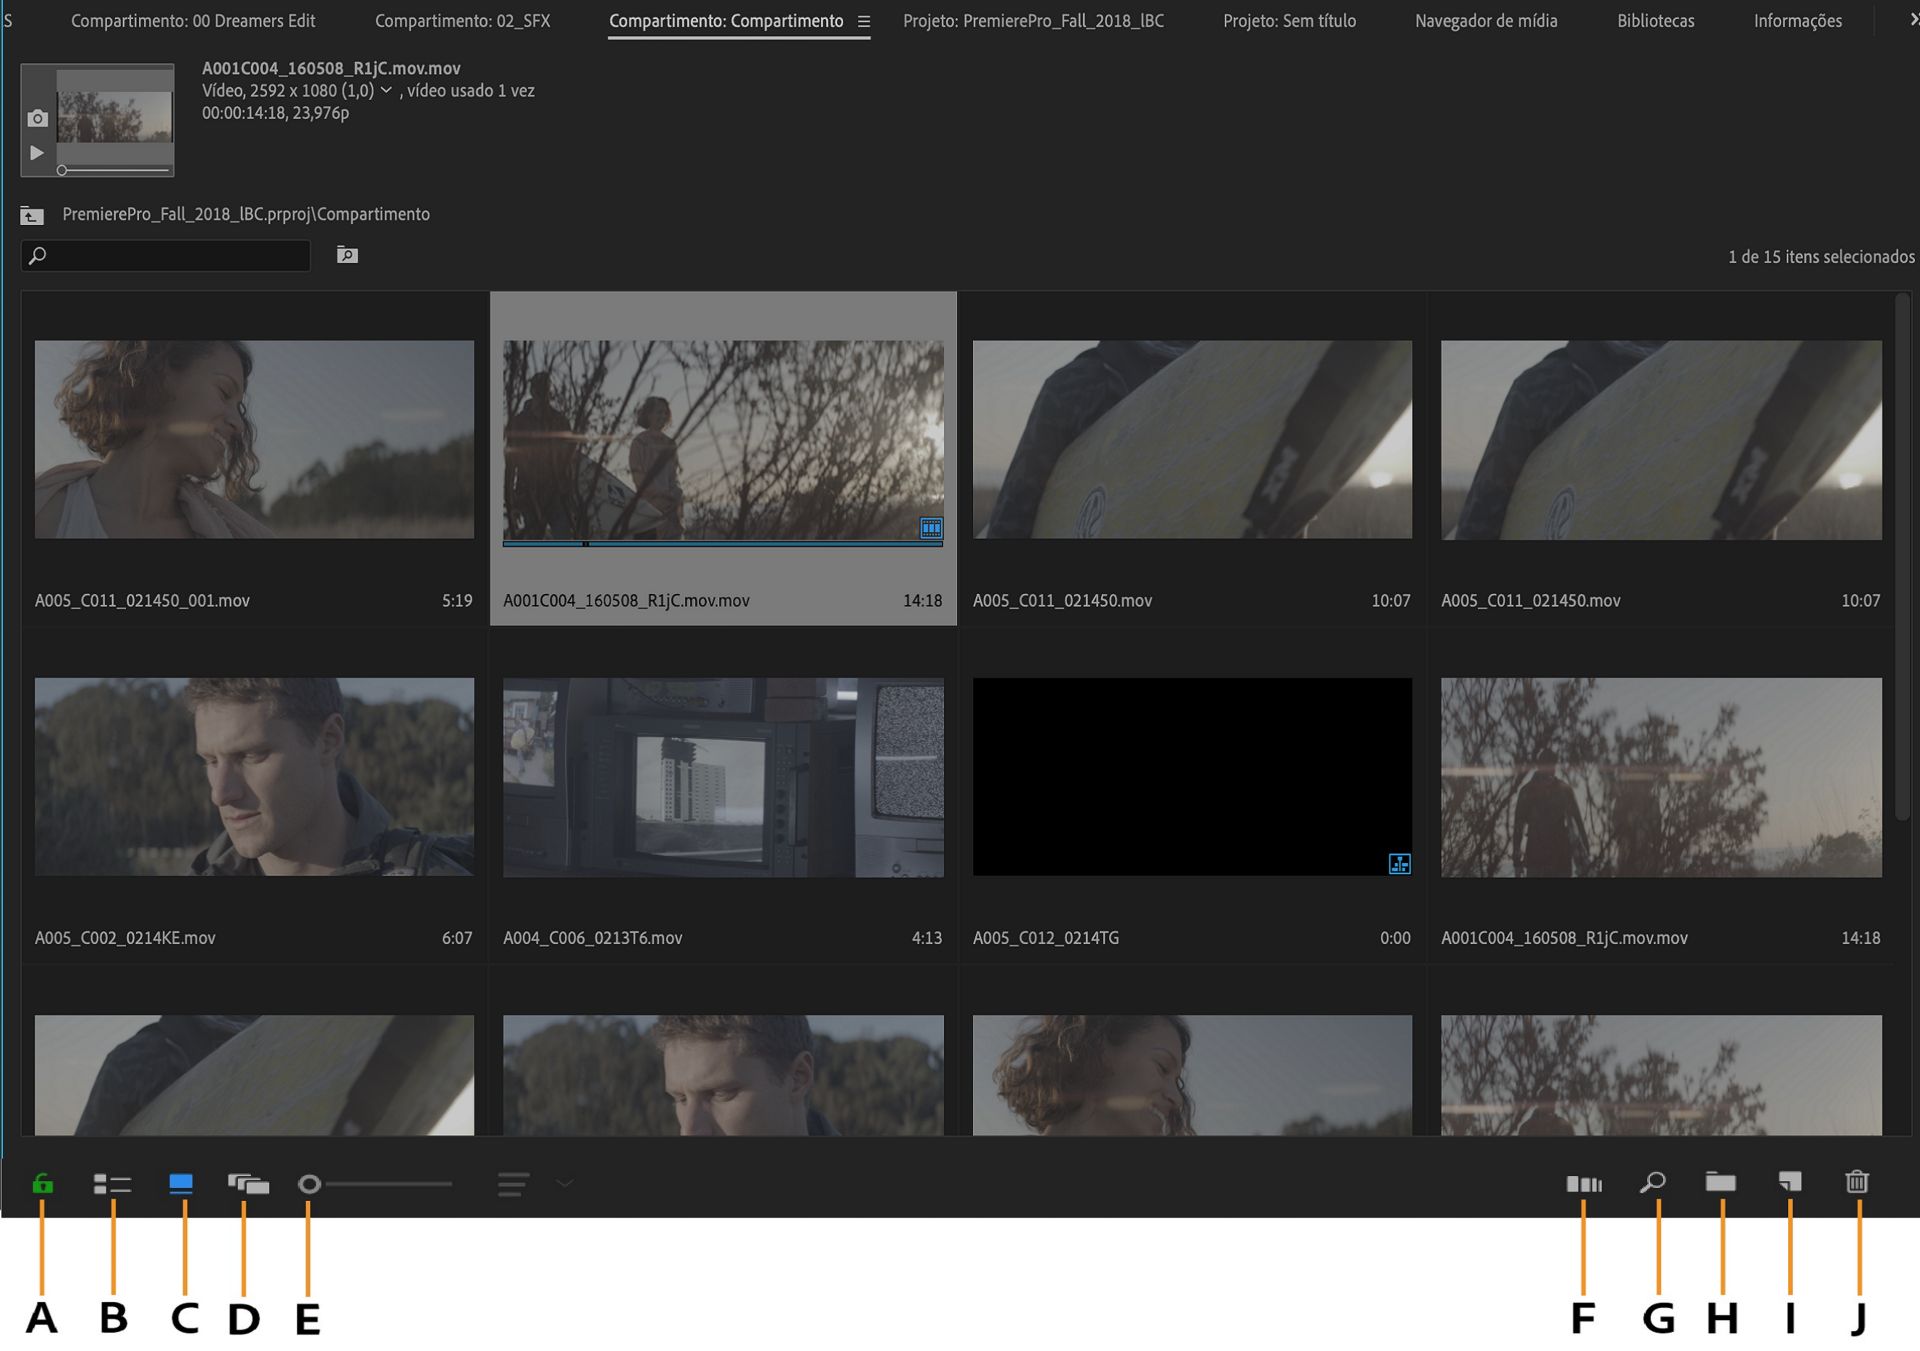
Task: Switch to Icon View
Action: pos(181,1184)
